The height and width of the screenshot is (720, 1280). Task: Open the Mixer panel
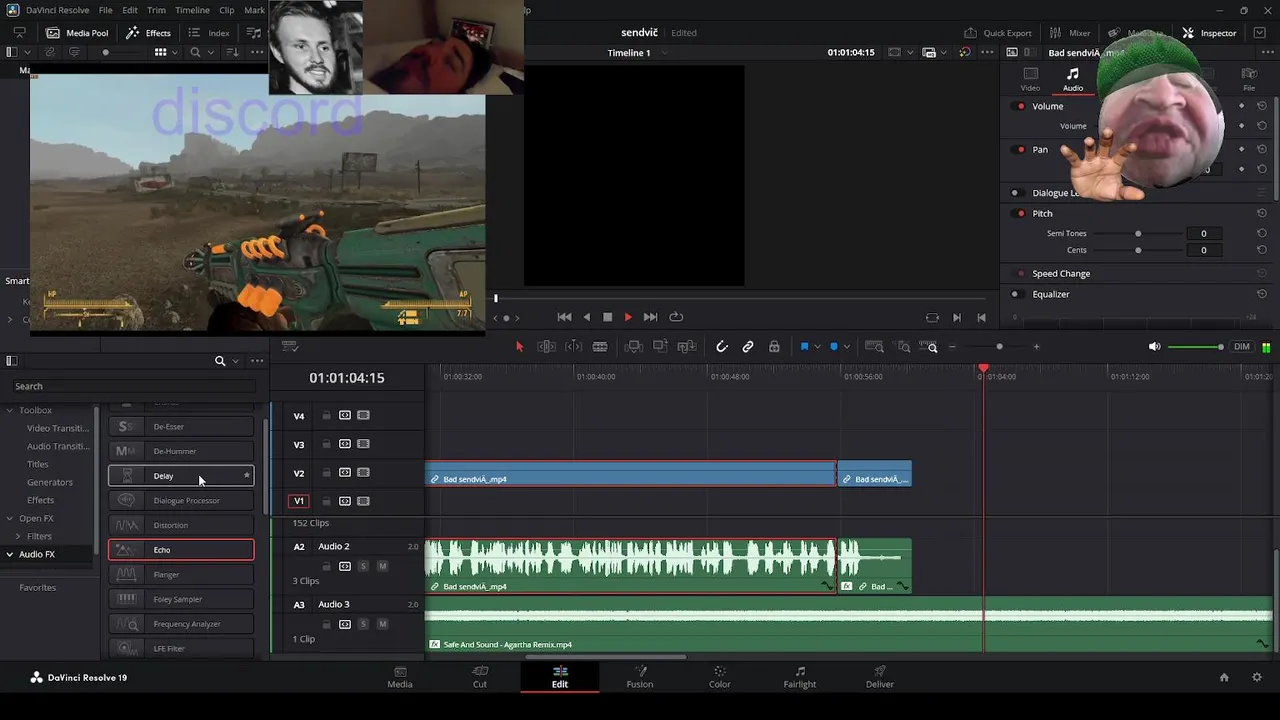[x=1070, y=33]
